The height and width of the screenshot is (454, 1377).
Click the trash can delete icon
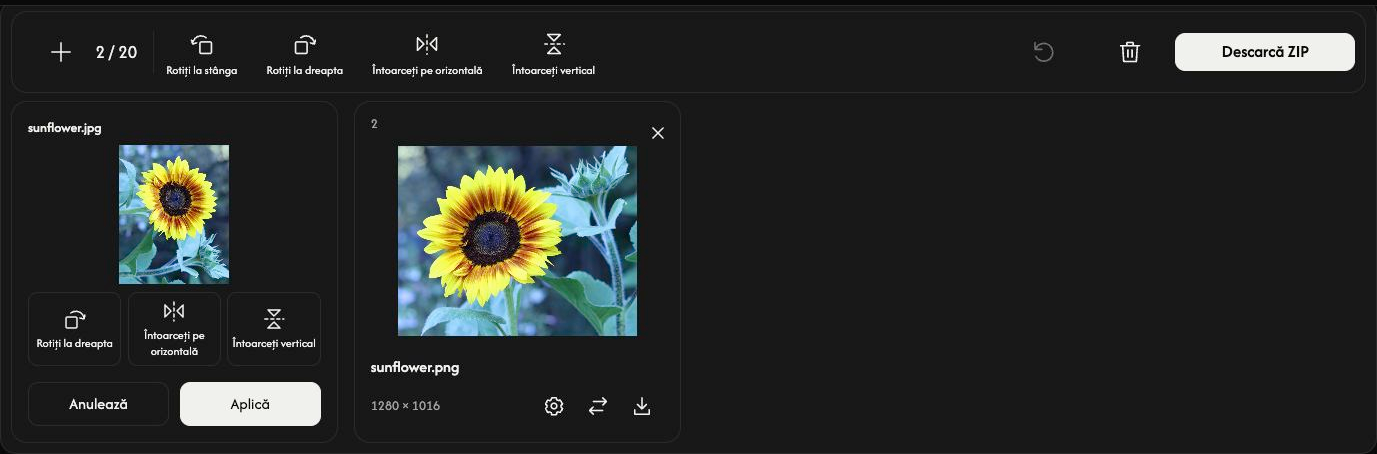(1130, 52)
